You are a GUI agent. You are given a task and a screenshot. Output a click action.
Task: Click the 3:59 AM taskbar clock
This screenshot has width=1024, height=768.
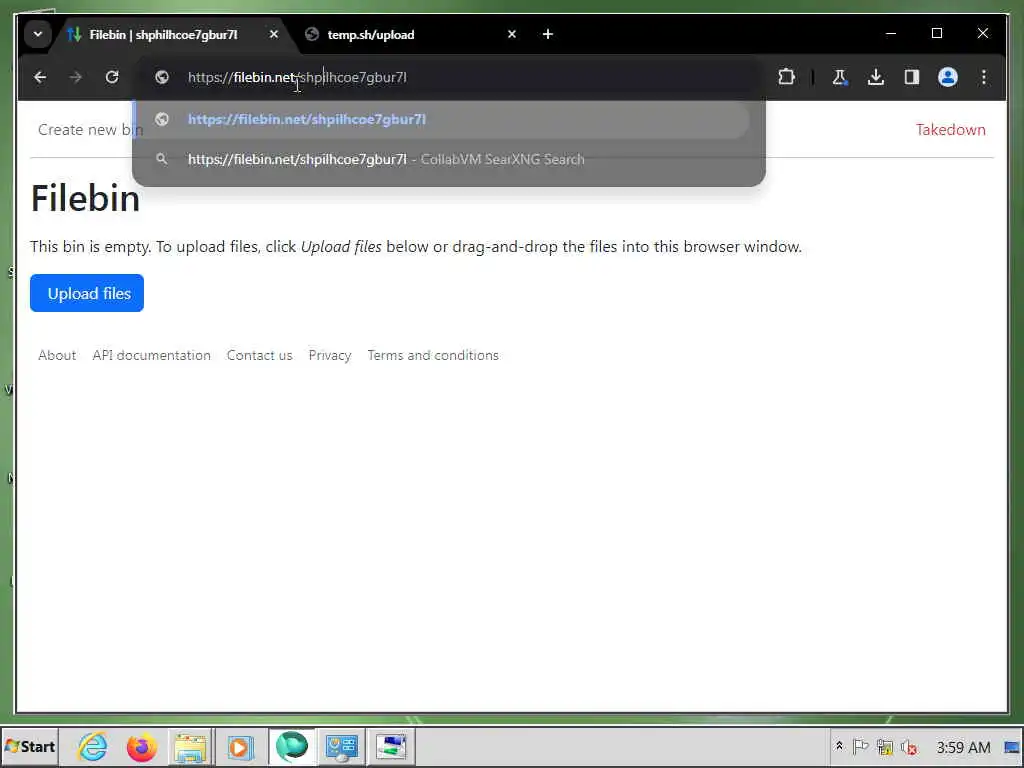coord(963,747)
